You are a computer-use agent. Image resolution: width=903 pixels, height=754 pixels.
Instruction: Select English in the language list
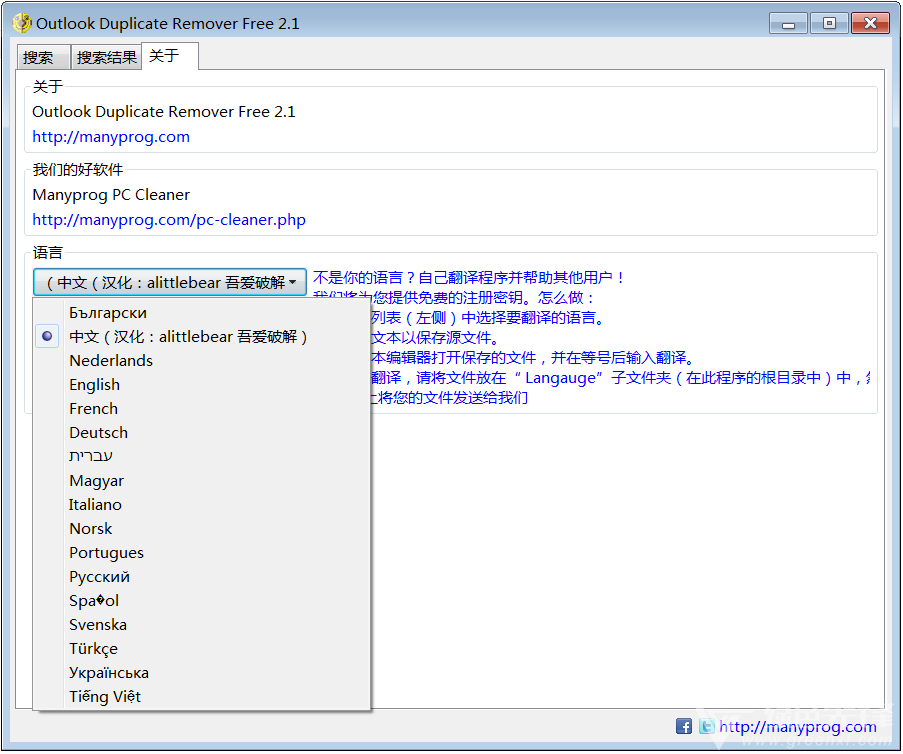click(202, 385)
